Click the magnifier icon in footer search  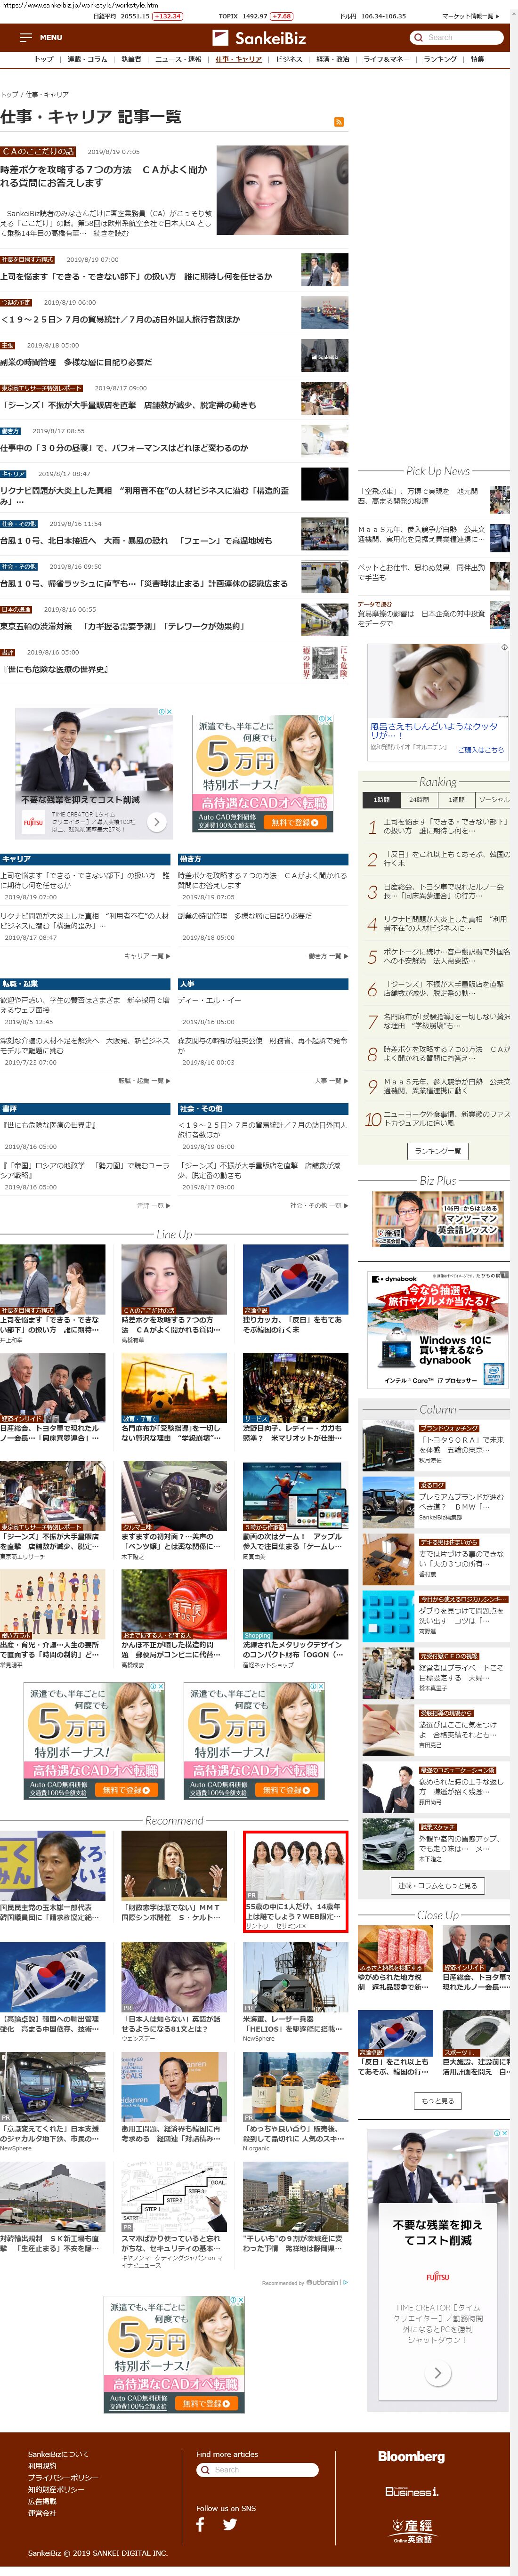coord(206,2469)
